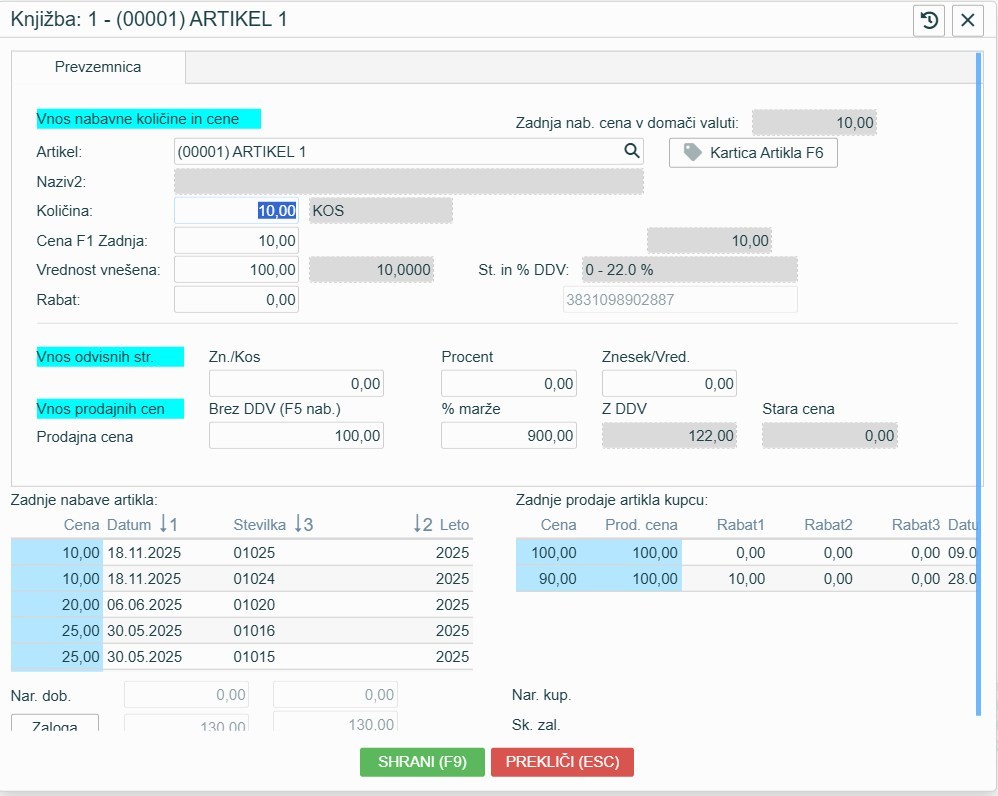Click the magnifier search icon in Artikel field

click(x=631, y=151)
